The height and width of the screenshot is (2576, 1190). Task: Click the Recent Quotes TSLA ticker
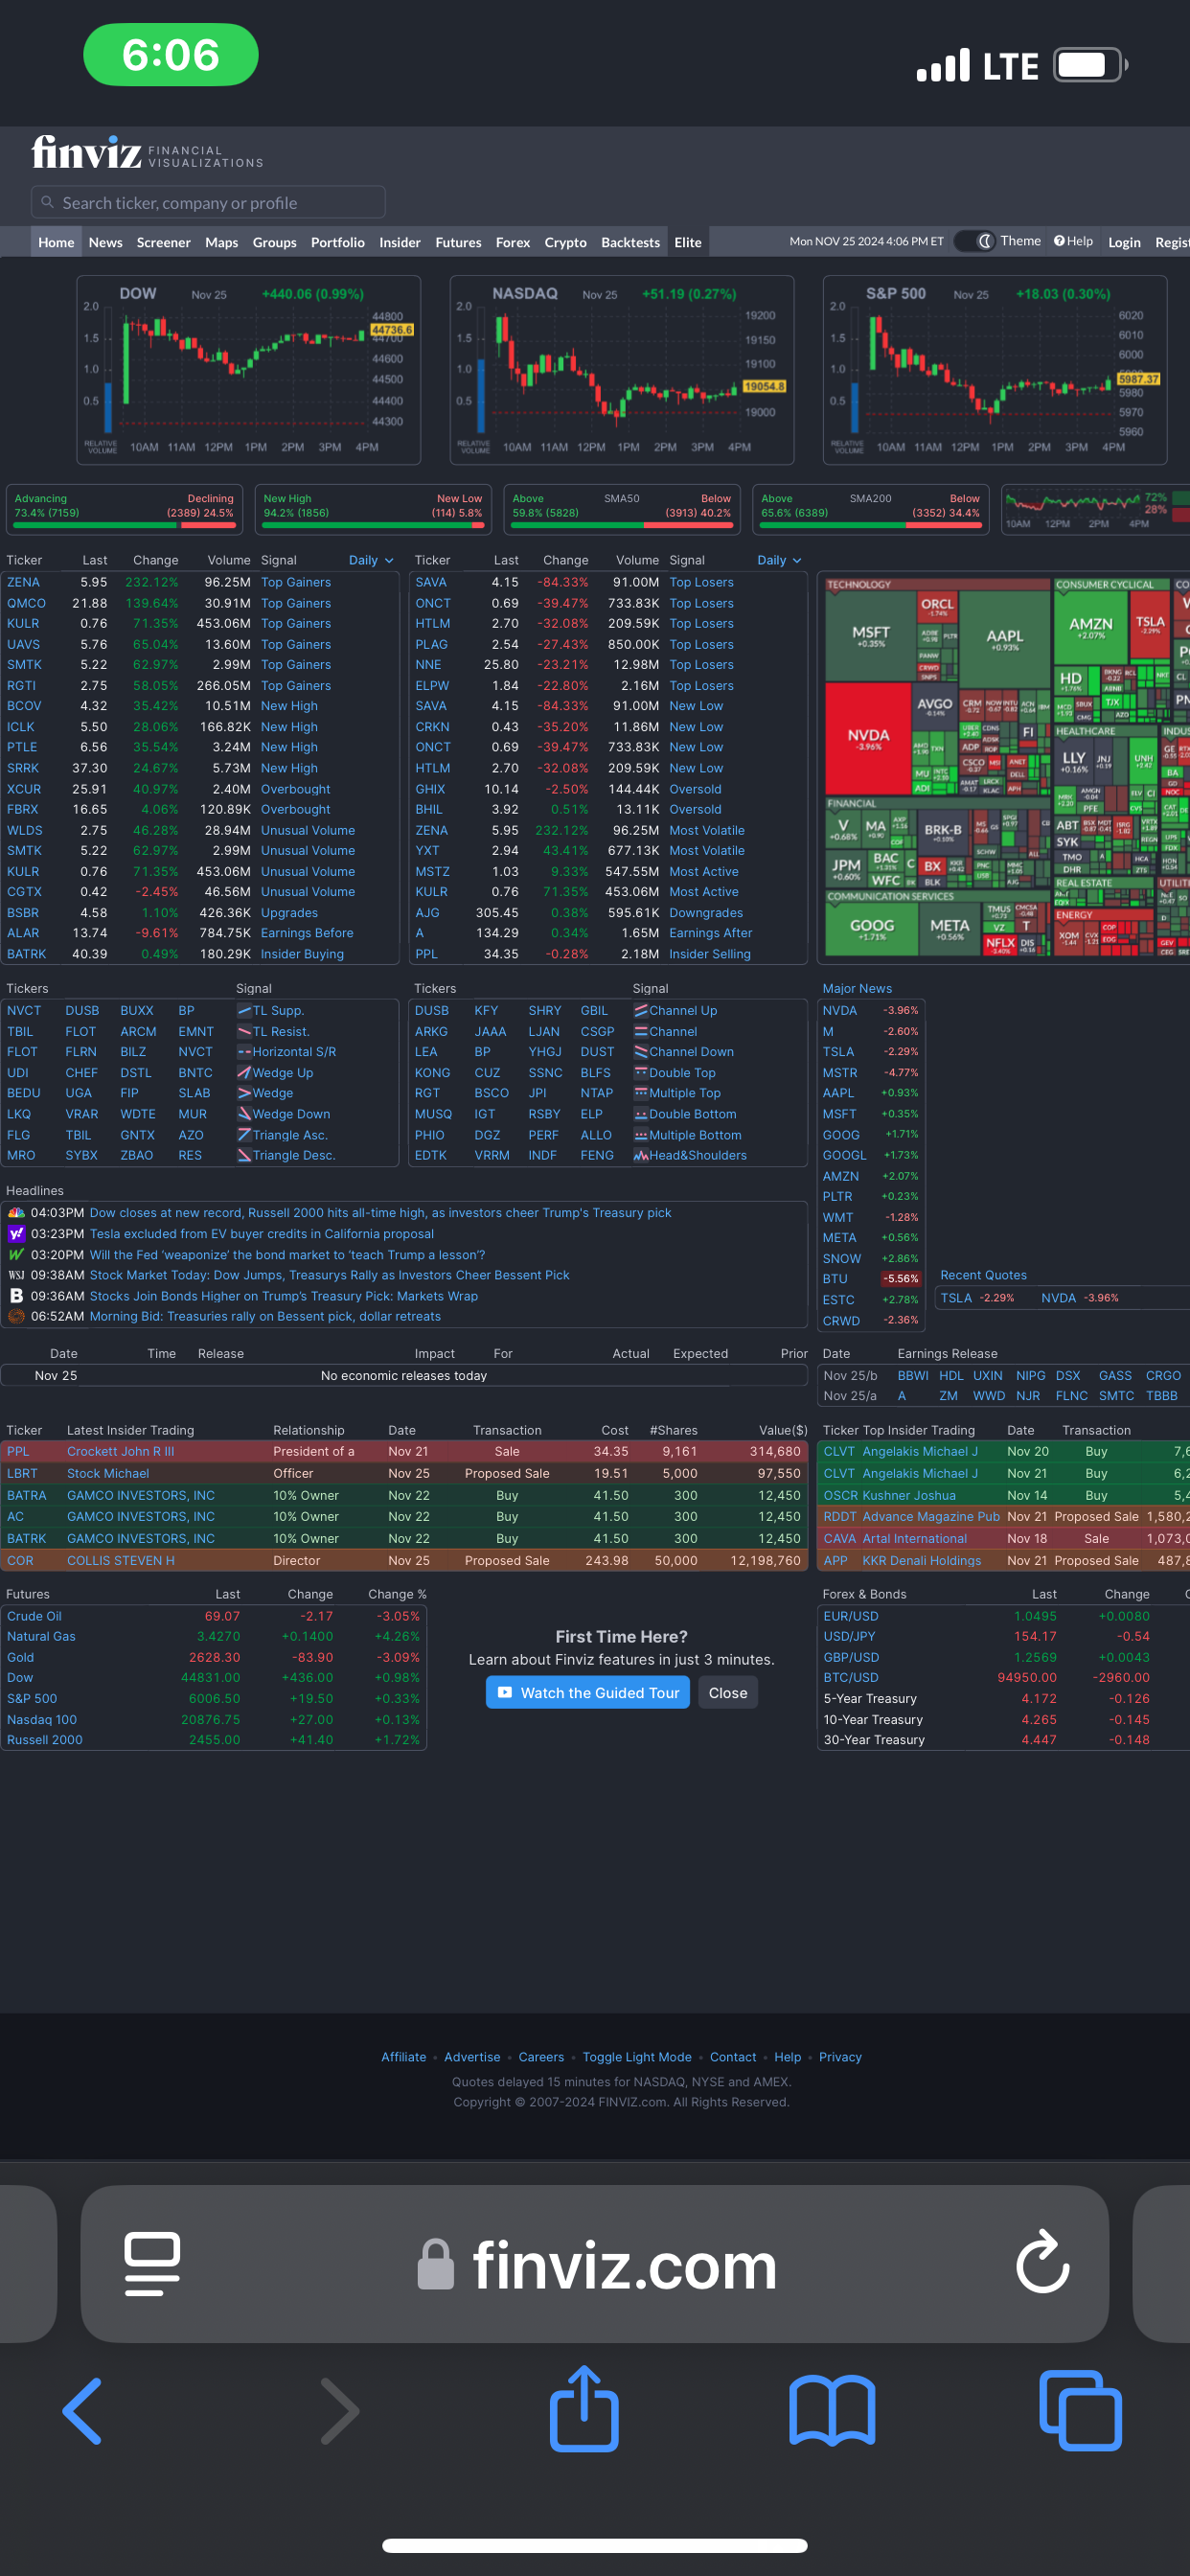pyautogui.click(x=956, y=1298)
